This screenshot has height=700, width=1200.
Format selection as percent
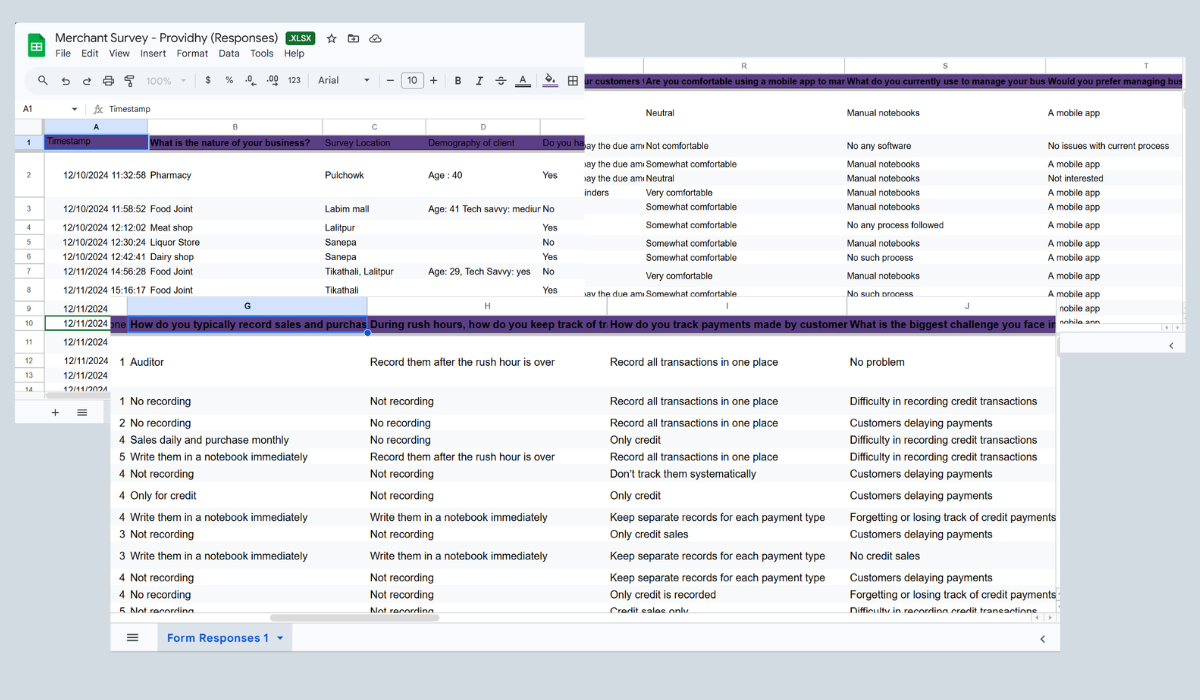click(x=230, y=79)
